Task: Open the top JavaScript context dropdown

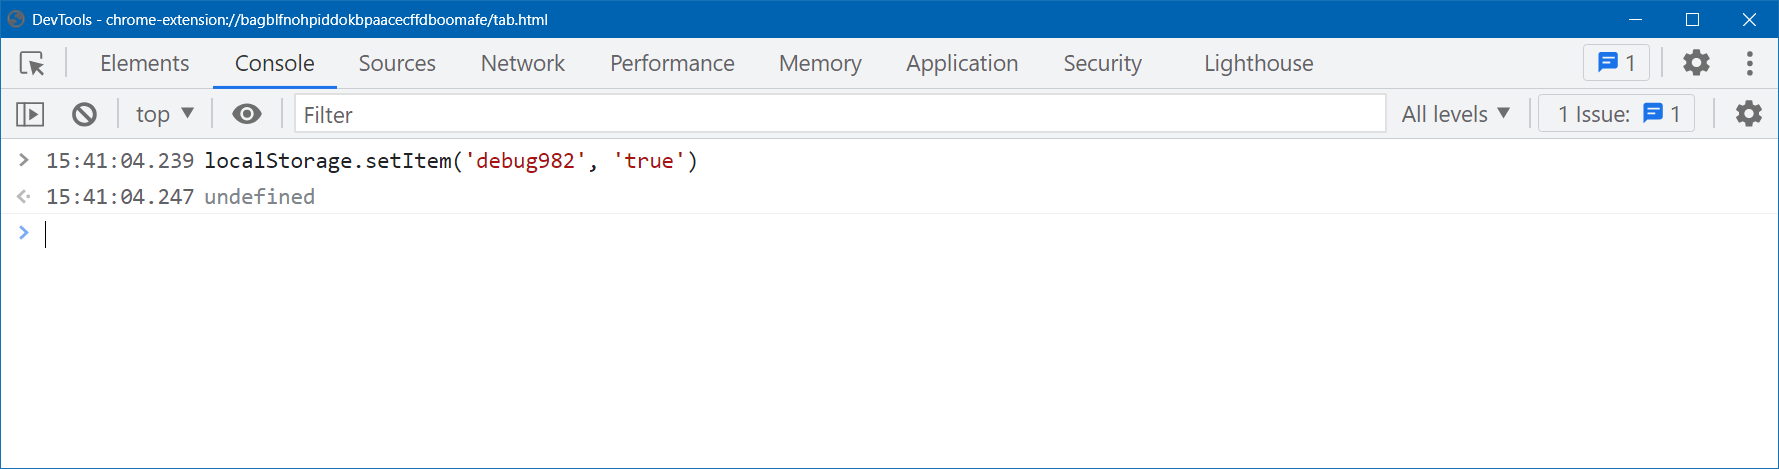Action: pos(164,114)
